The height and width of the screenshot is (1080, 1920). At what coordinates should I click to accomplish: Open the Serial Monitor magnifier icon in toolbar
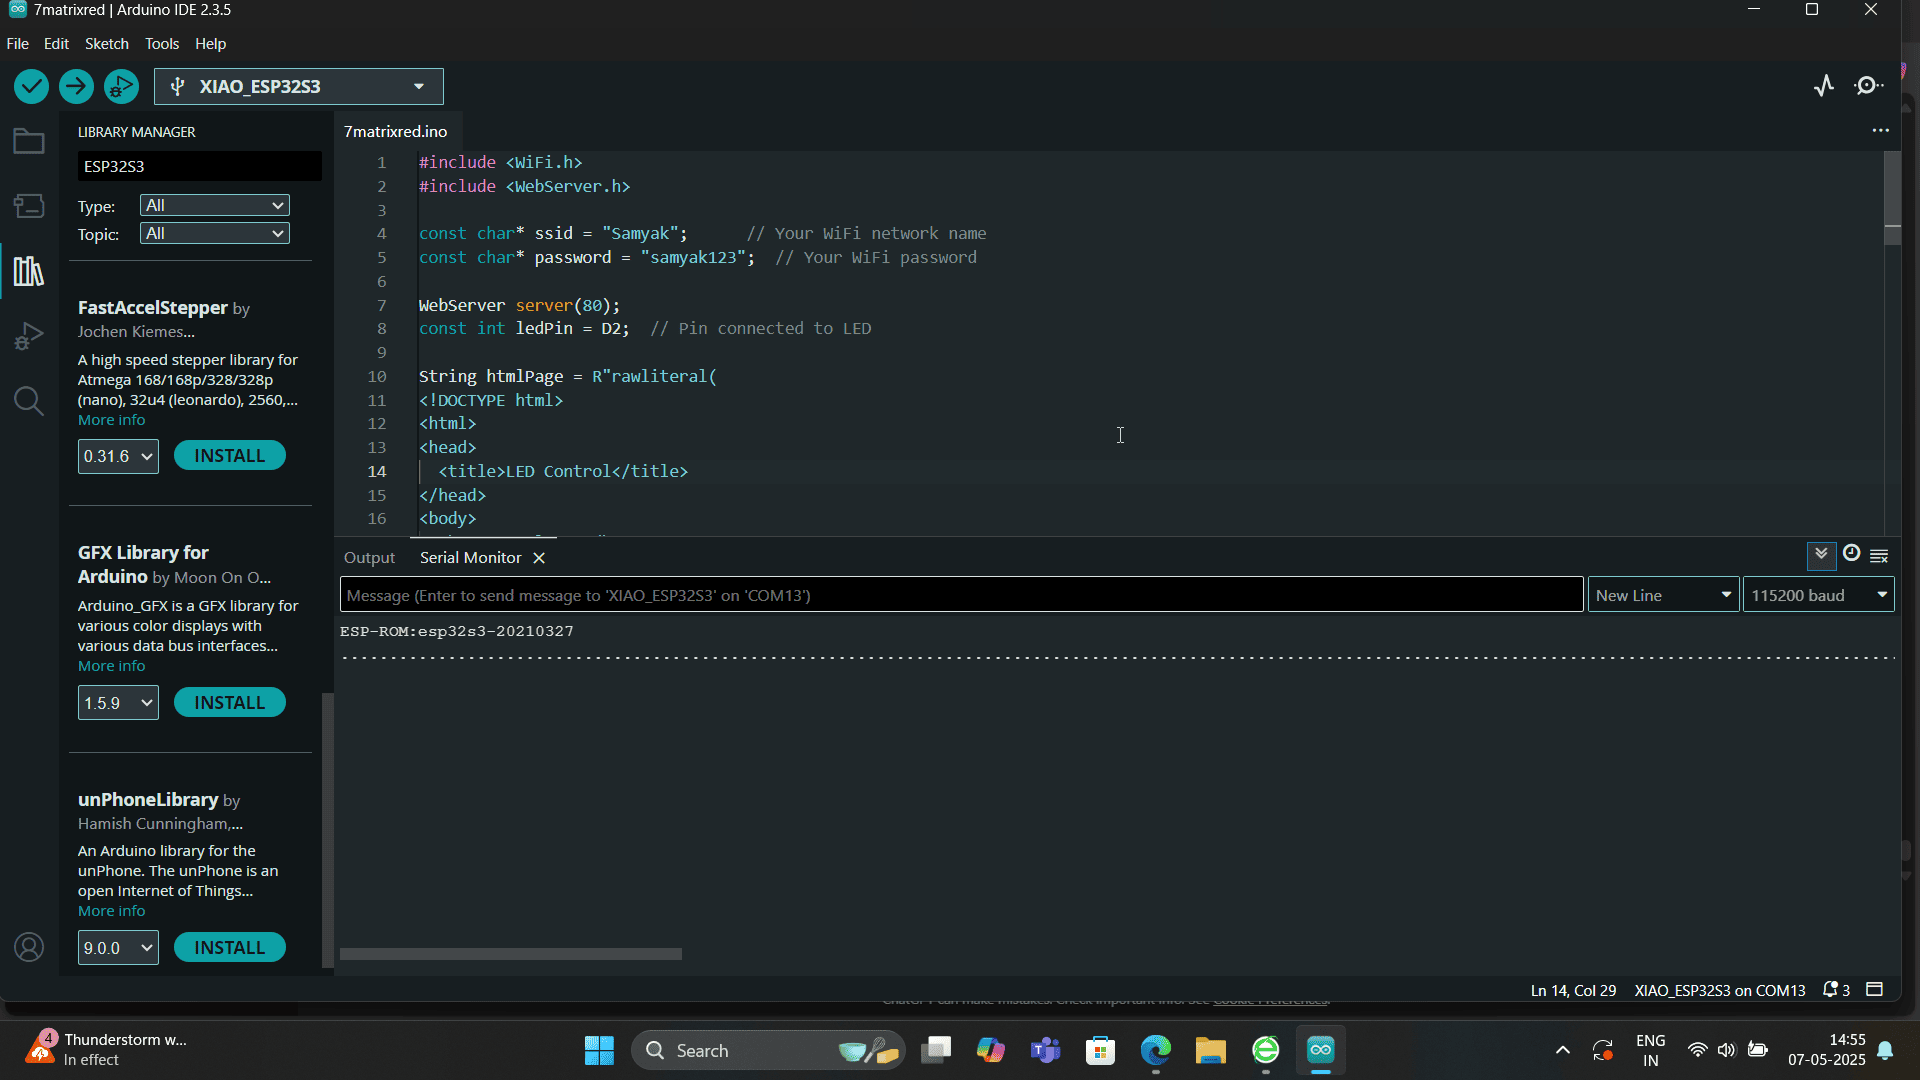[x=1869, y=86]
